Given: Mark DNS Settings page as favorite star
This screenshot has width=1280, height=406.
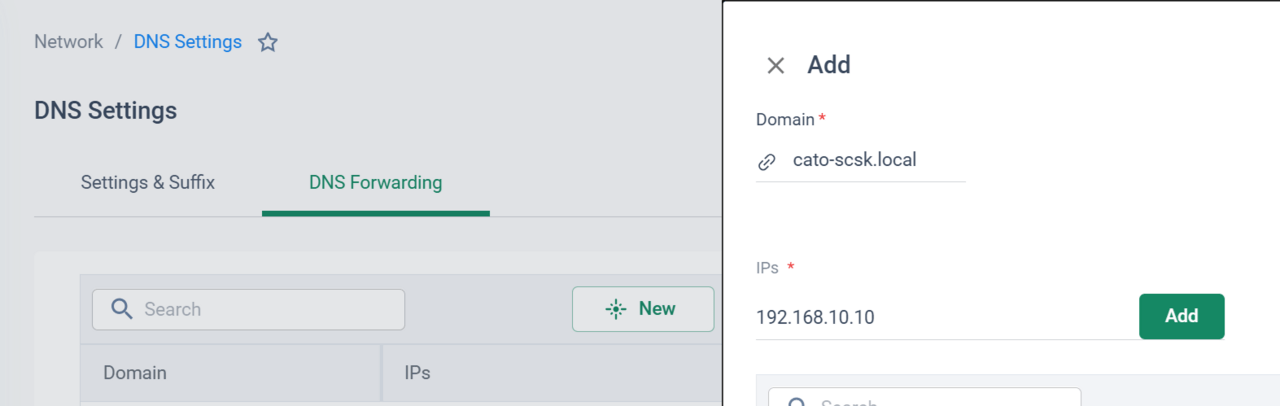Looking at the screenshot, I should pos(267,42).
